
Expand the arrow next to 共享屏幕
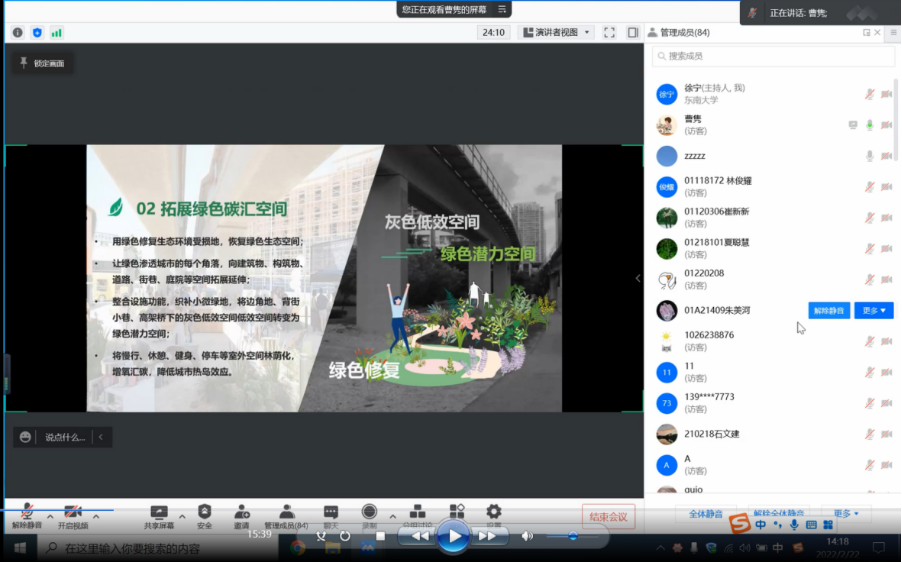[x=181, y=516]
